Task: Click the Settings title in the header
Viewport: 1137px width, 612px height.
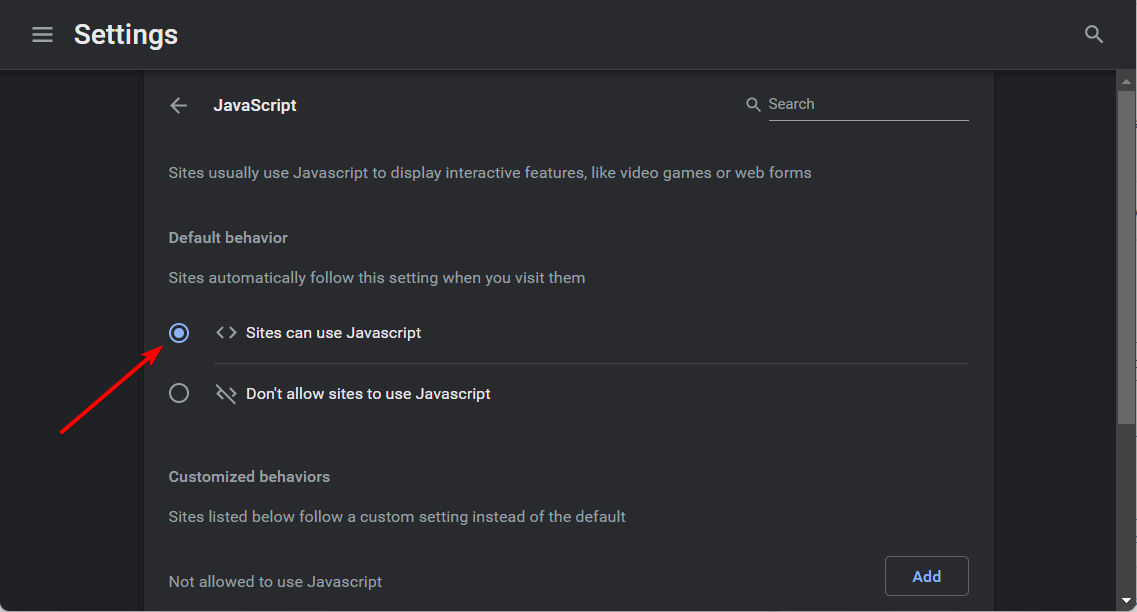Action: tap(126, 35)
